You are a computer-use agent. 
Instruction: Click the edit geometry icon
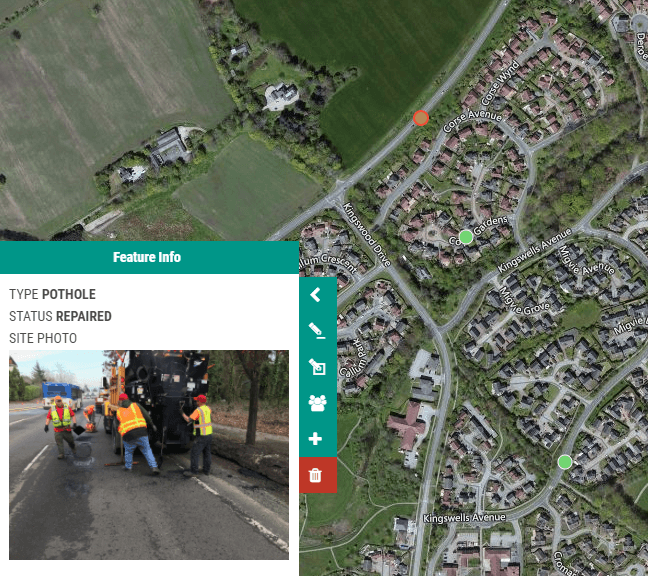pyautogui.click(x=317, y=367)
